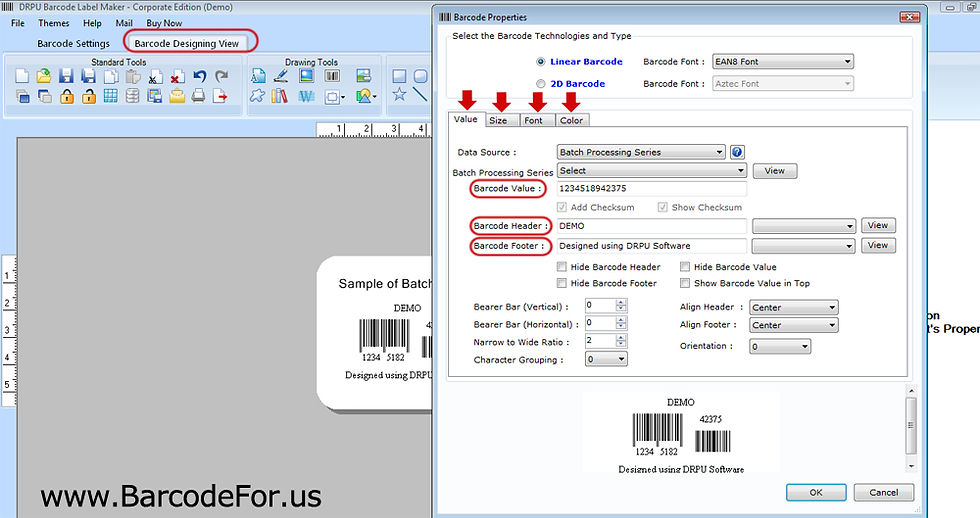980x518 pixels.
Task: Click the Save As icon
Action: [x=89, y=76]
